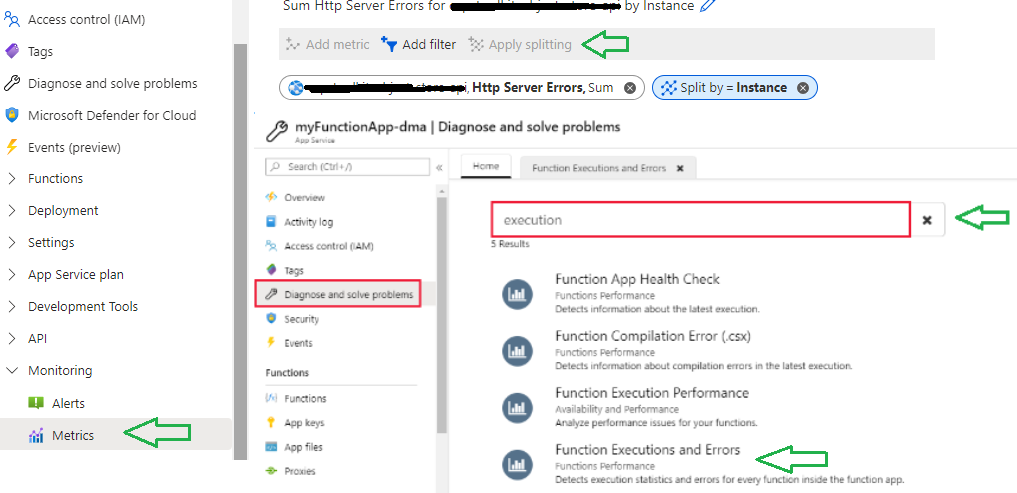The height and width of the screenshot is (493, 1017).
Task: Expand the API section
Action: coord(12,339)
